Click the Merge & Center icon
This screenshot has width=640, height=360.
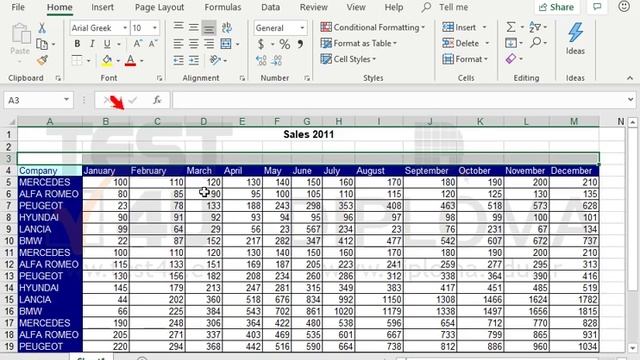click(226, 44)
